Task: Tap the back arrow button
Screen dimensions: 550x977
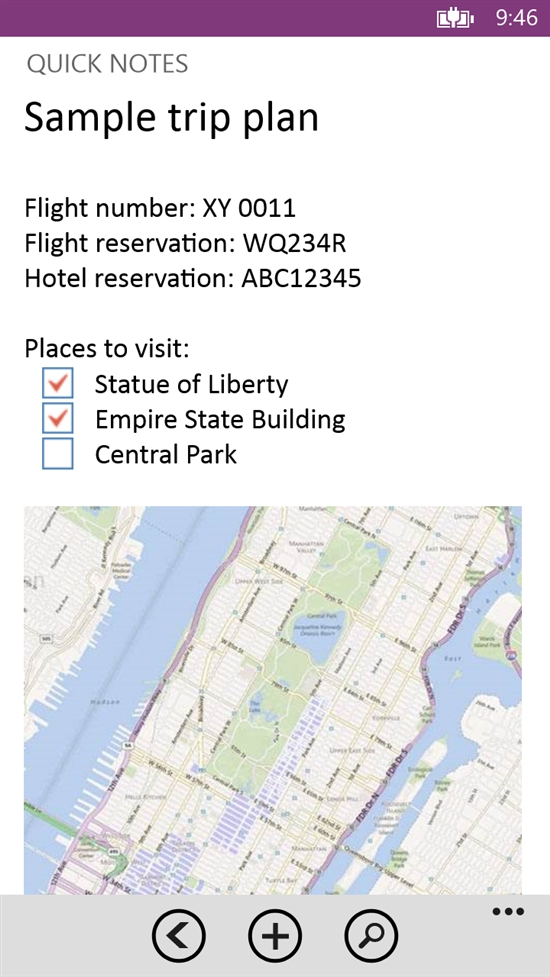Action: 179,935
